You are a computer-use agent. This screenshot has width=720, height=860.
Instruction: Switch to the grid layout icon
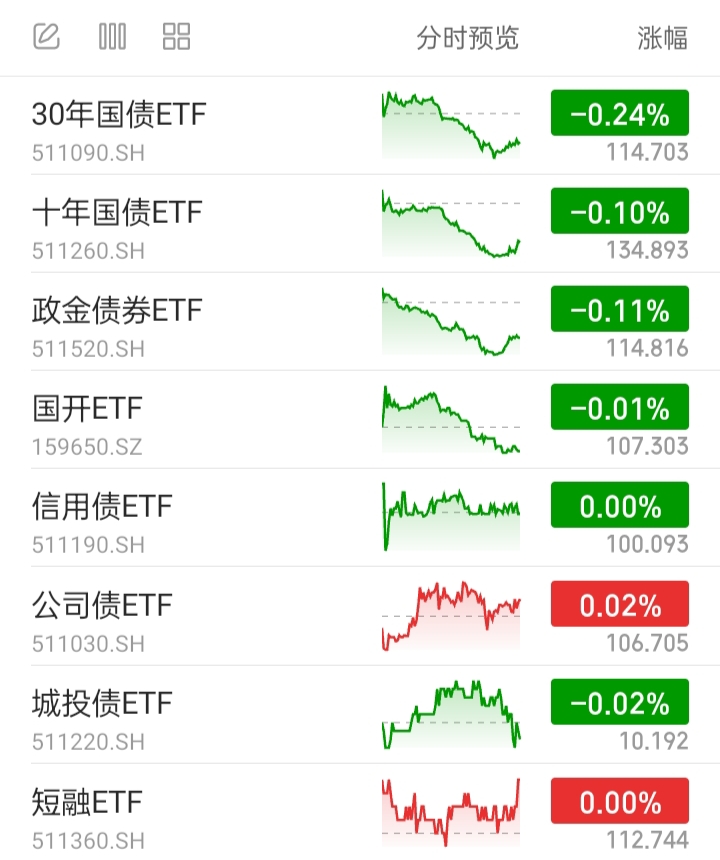click(x=176, y=38)
